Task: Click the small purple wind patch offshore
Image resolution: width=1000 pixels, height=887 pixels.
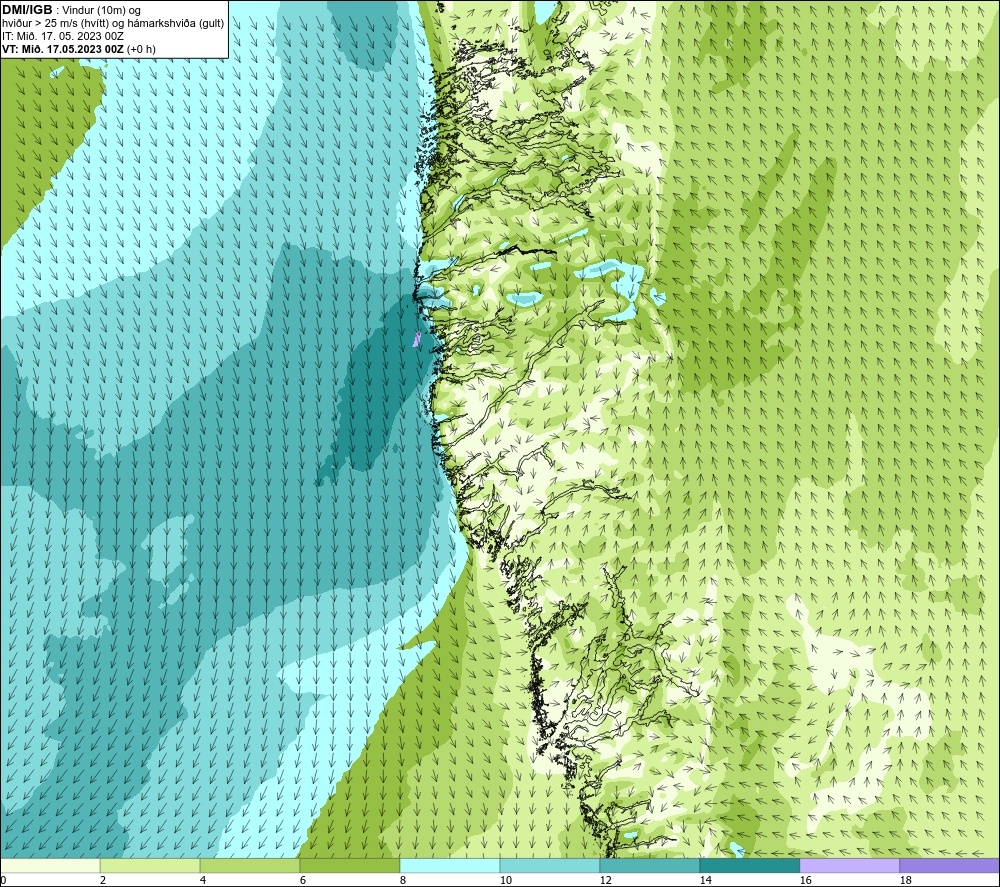Action: click(x=416, y=339)
